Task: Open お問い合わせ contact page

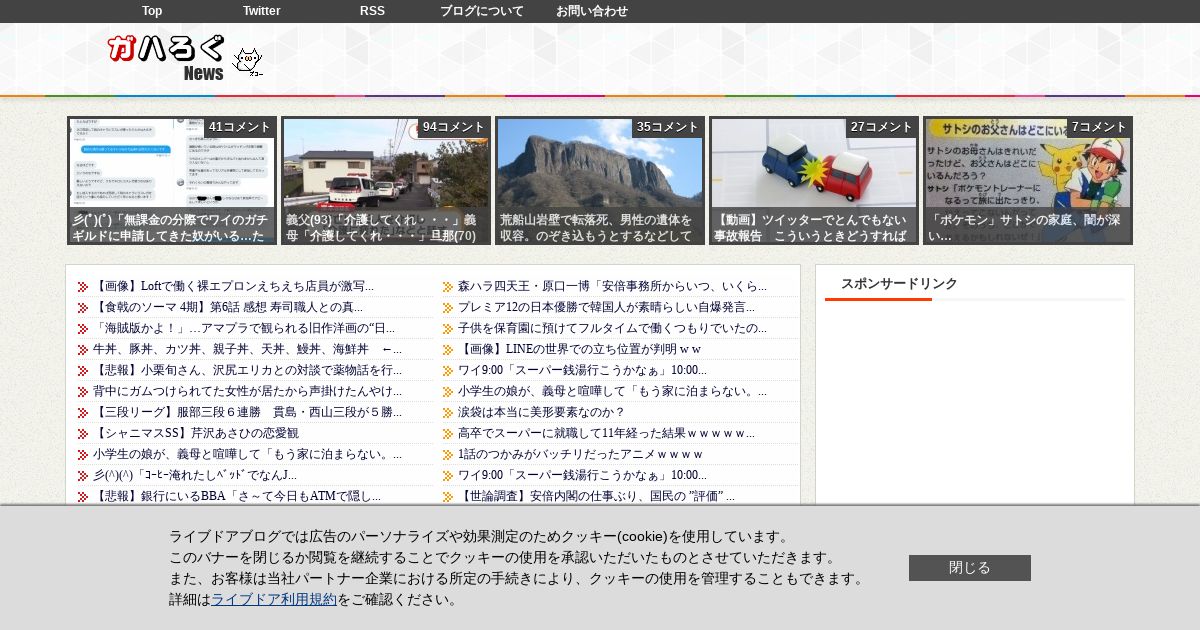Action: (592, 11)
